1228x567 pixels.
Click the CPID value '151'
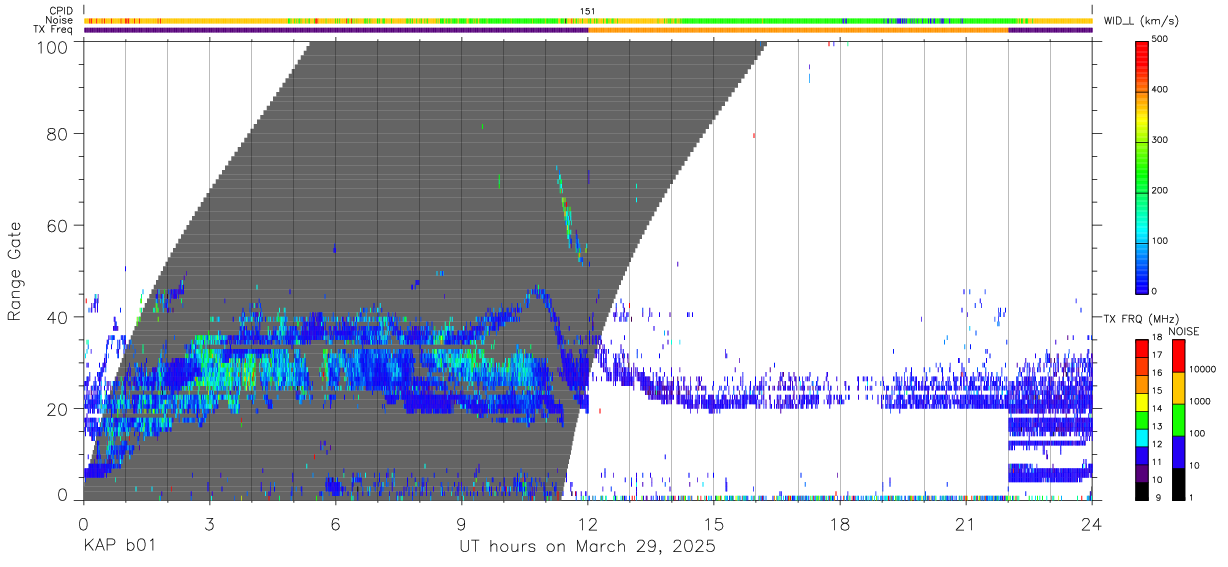coord(588,11)
